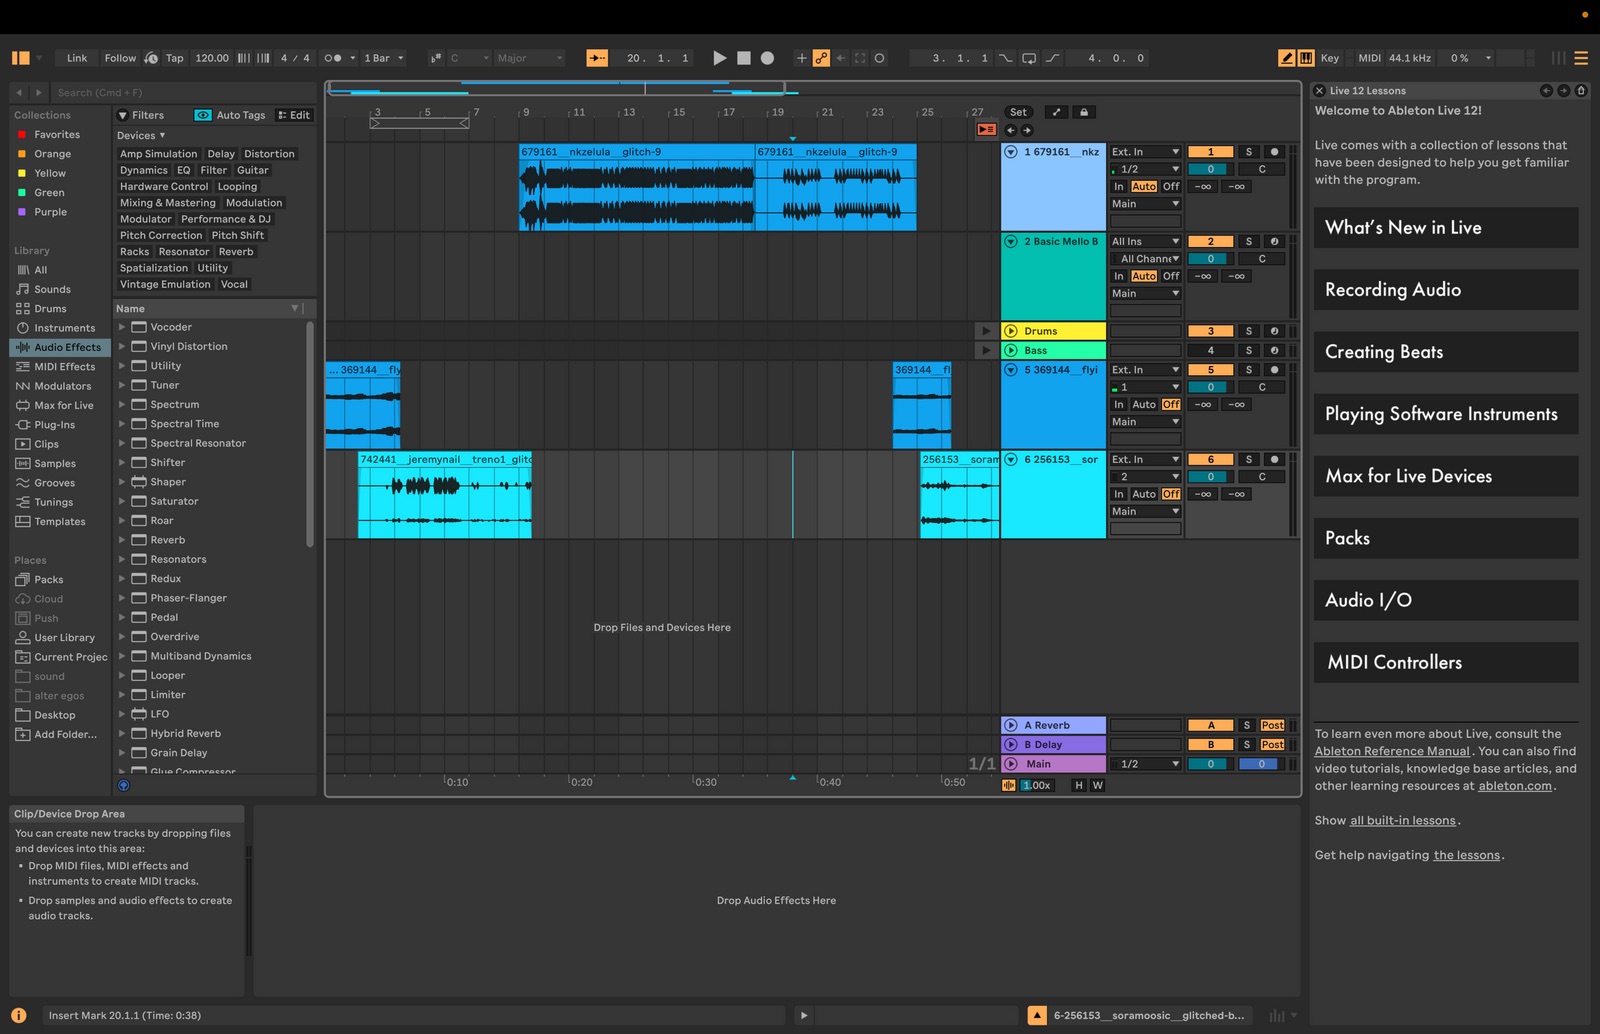Close the Live 12 Lessons panel
1600x1034 pixels.
[1319, 90]
